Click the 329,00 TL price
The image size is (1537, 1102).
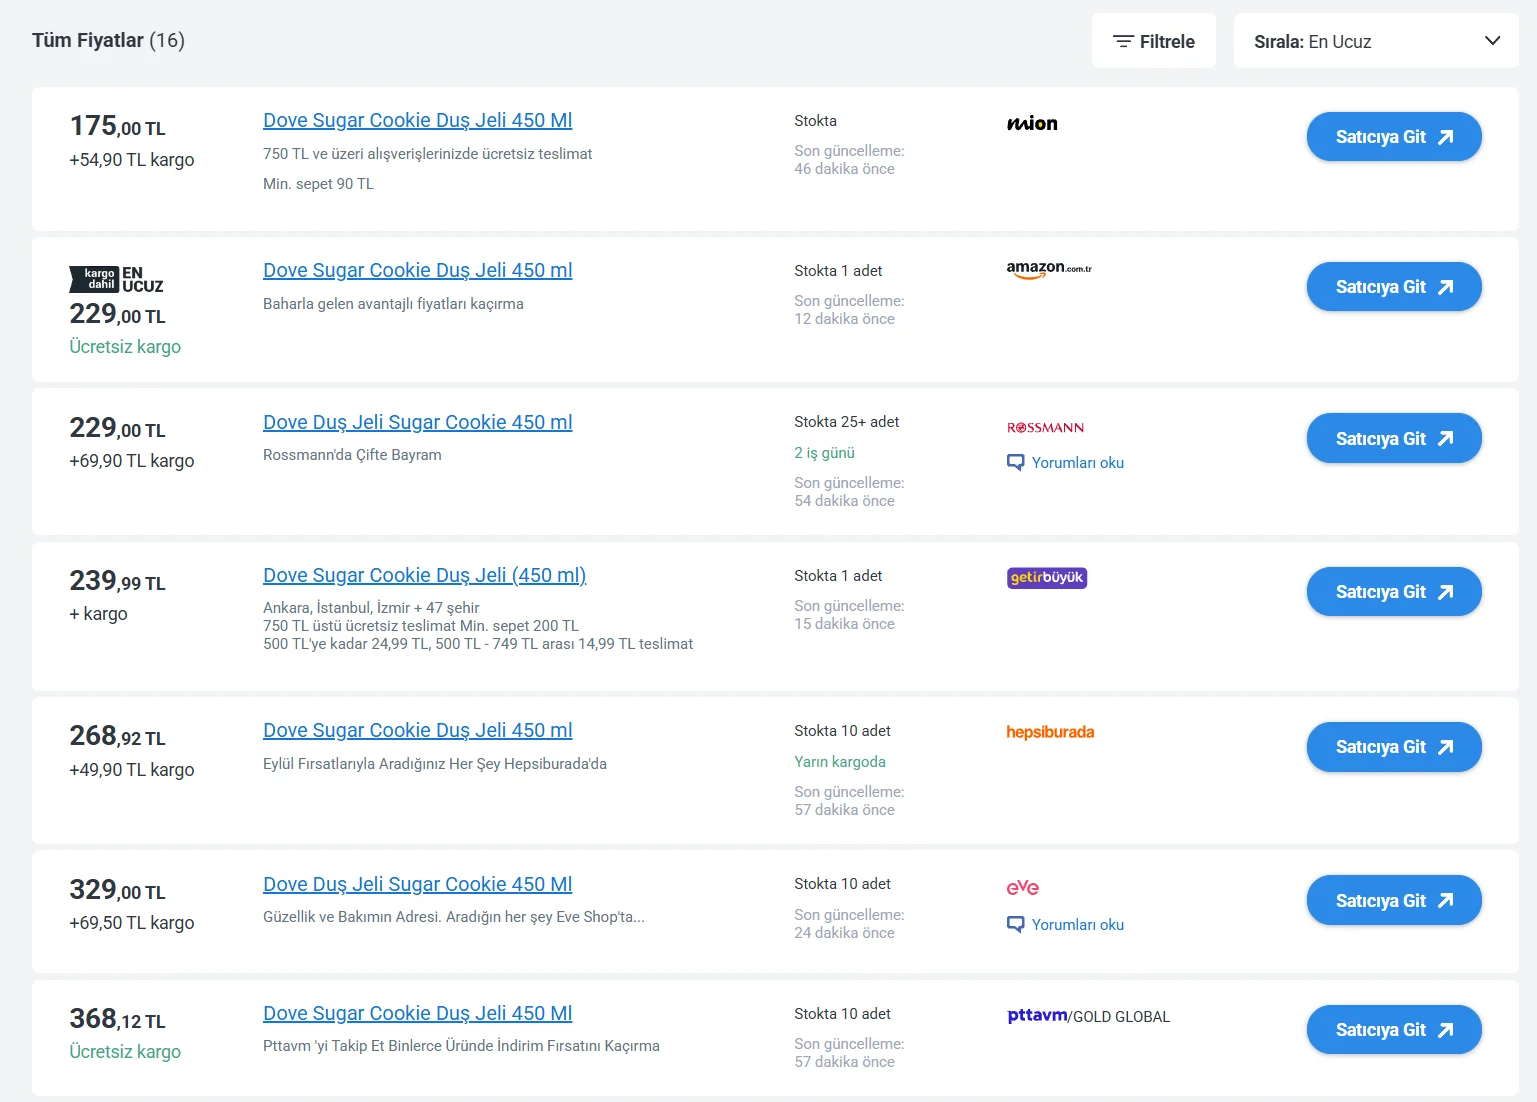coord(117,890)
